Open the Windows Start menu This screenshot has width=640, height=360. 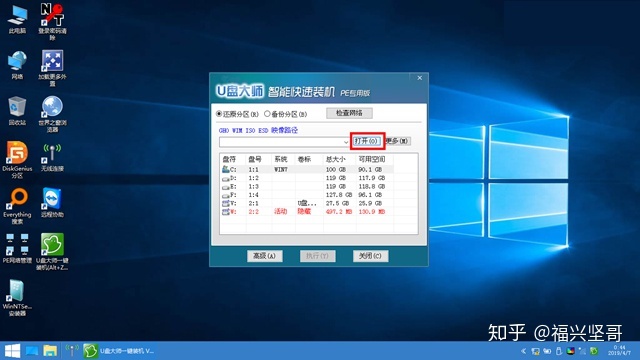tap(12, 351)
